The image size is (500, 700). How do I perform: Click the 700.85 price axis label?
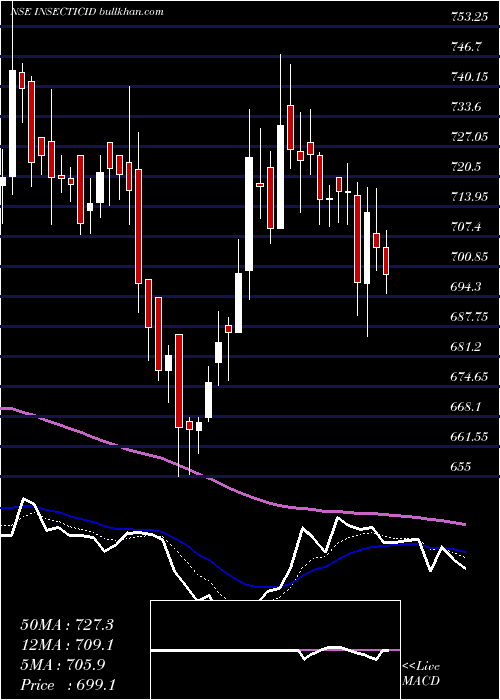(469, 257)
